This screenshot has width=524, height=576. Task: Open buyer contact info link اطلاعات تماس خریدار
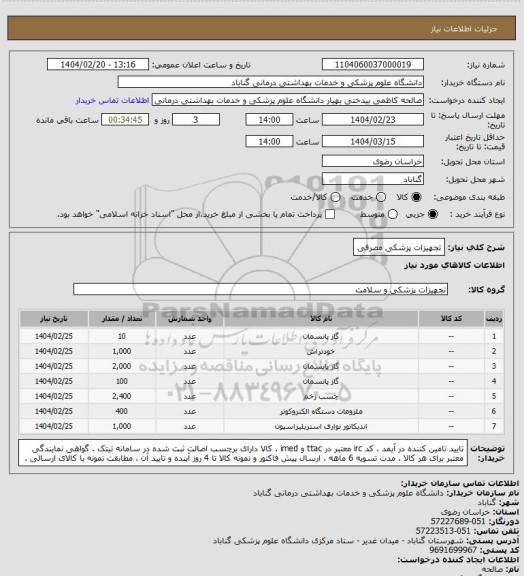coord(112,100)
